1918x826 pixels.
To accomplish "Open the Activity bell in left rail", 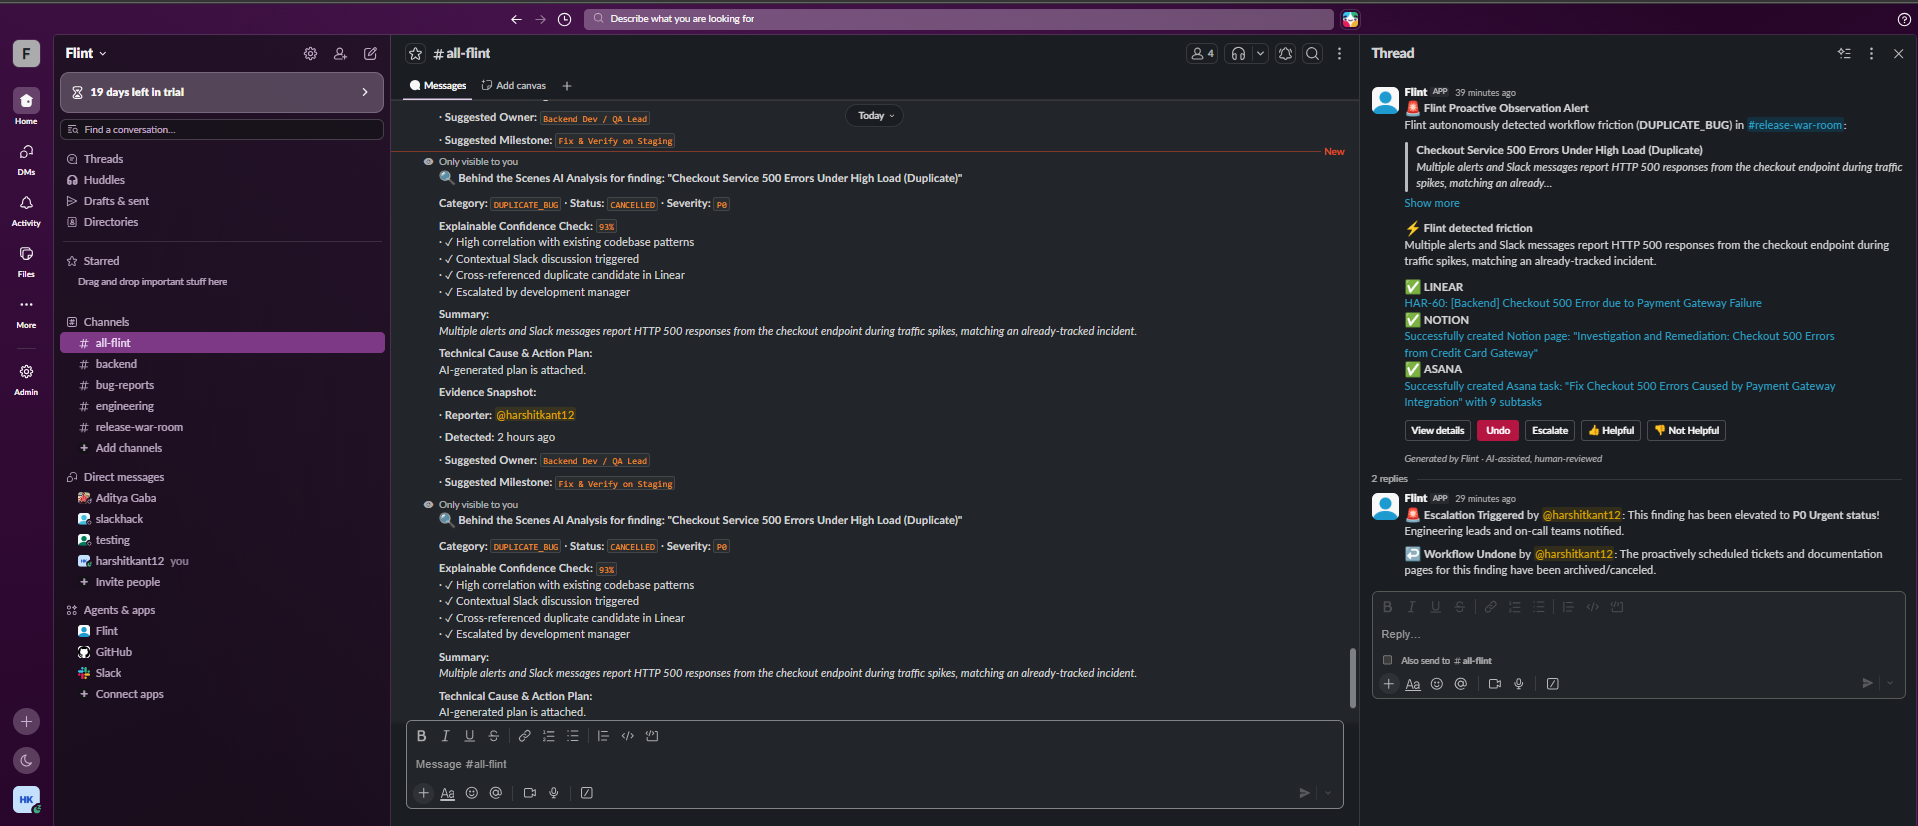I will point(26,209).
